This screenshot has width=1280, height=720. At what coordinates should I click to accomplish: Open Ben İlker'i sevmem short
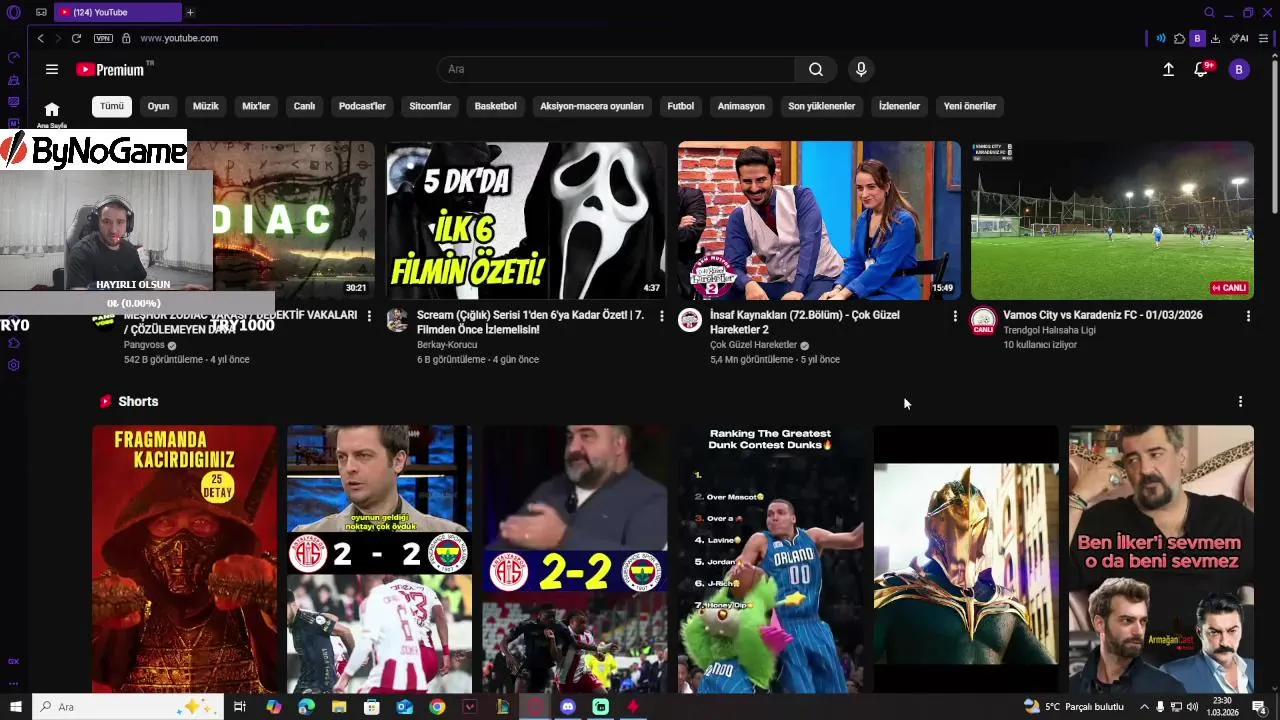point(1161,559)
